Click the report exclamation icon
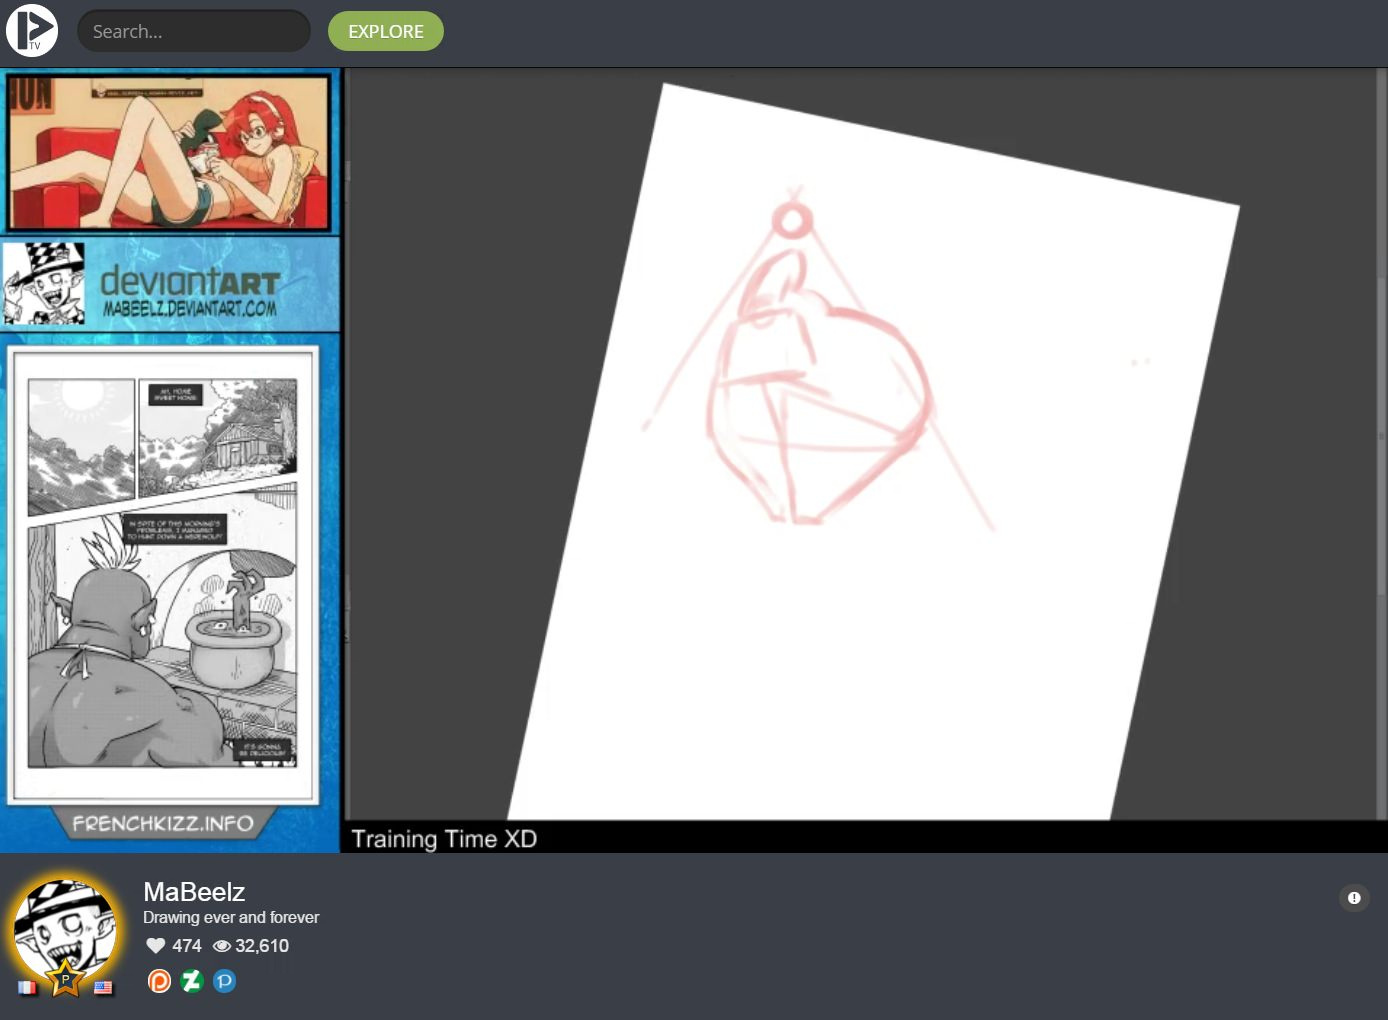This screenshot has height=1020, width=1388. pyautogui.click(x=1354, y=898)
